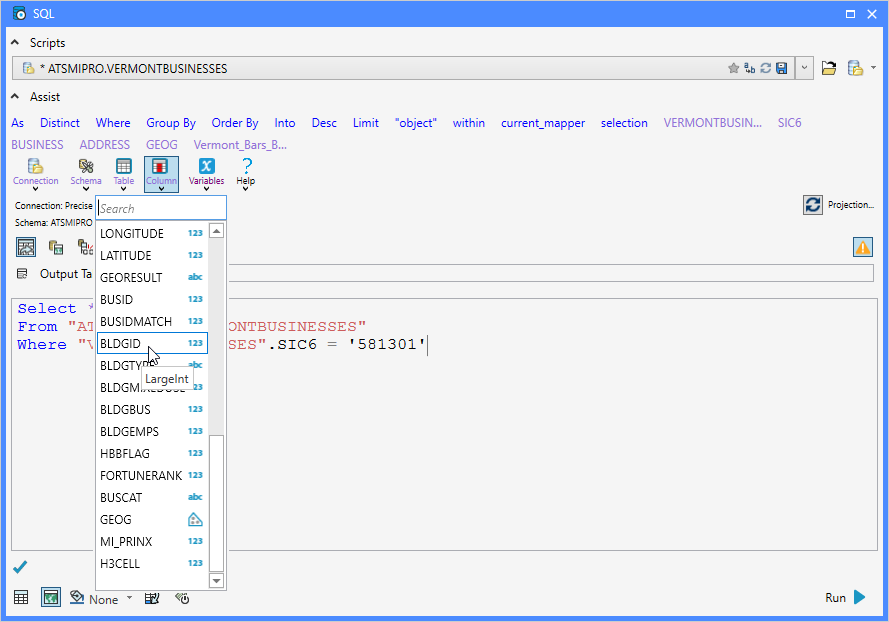The width and height of the screenshot is (889, 622).
Task: Open a script file with the folder icon
Action: tap(829, 68)
